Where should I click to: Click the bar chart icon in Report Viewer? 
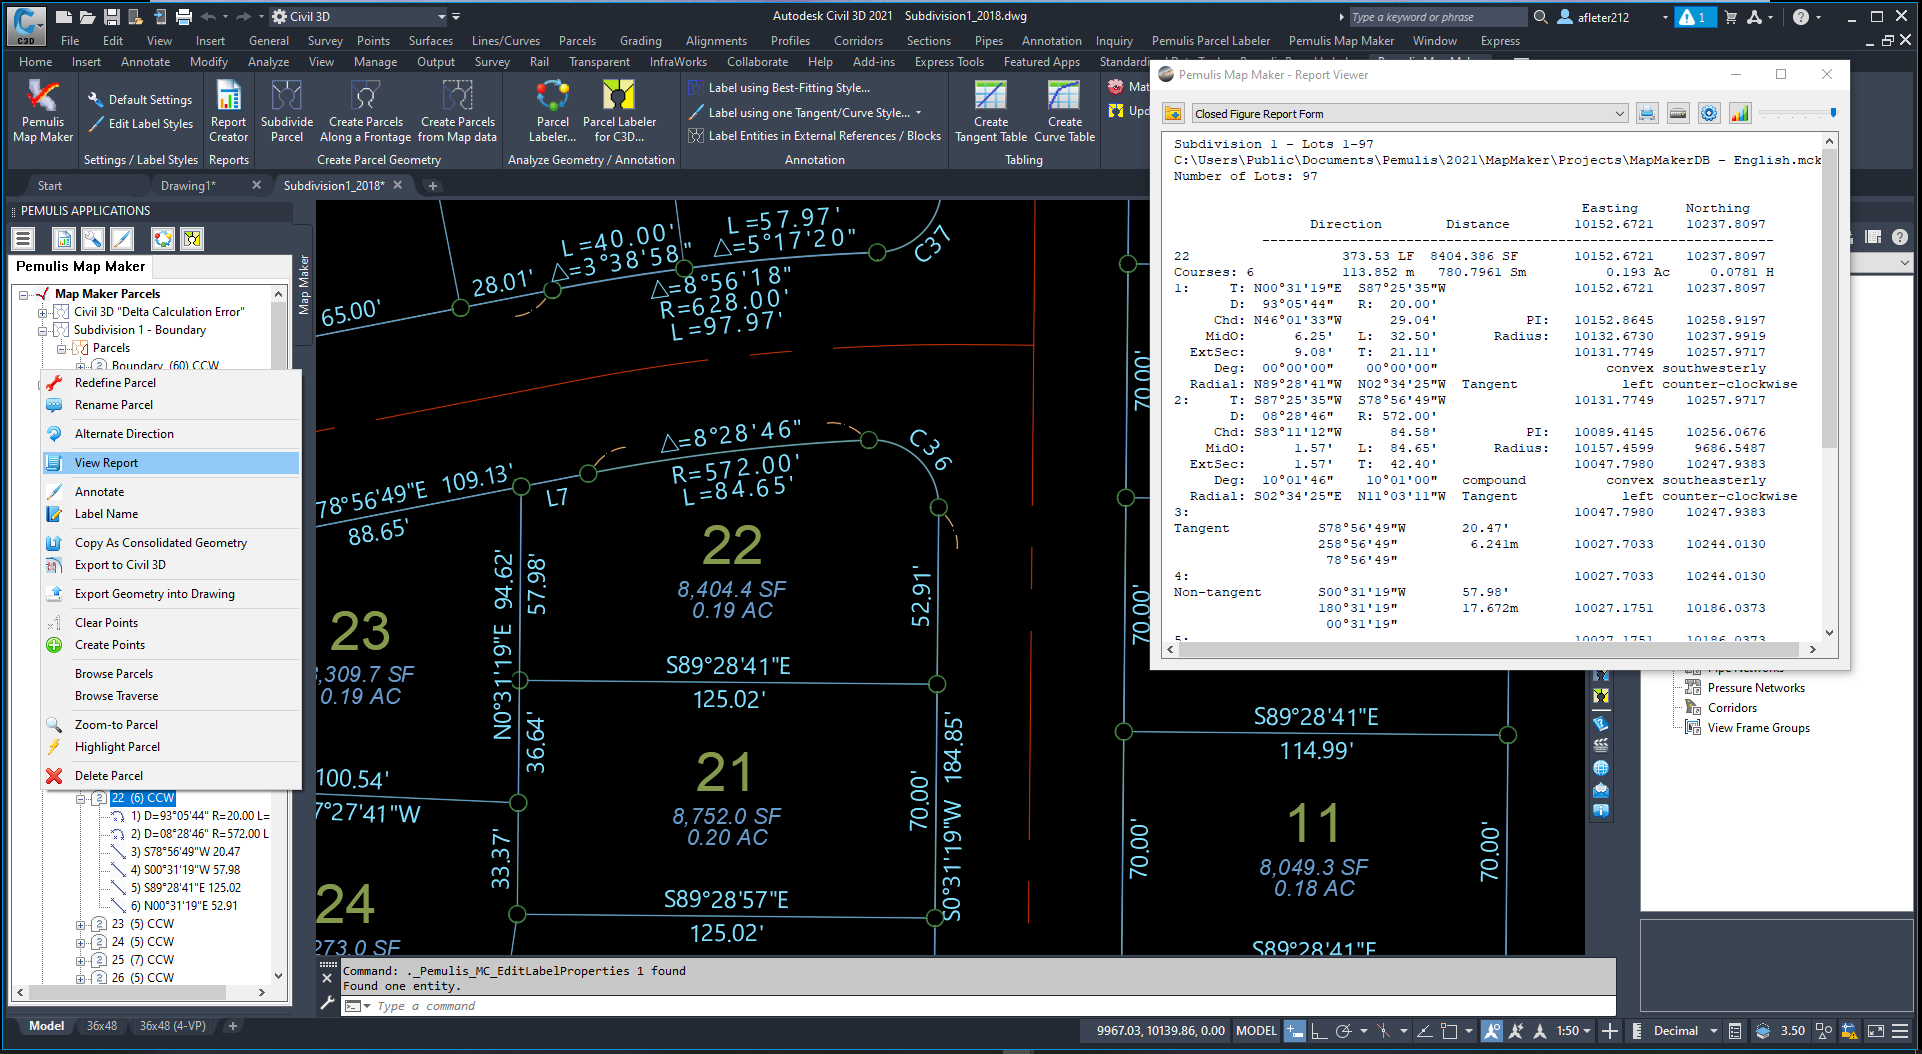1740,114
